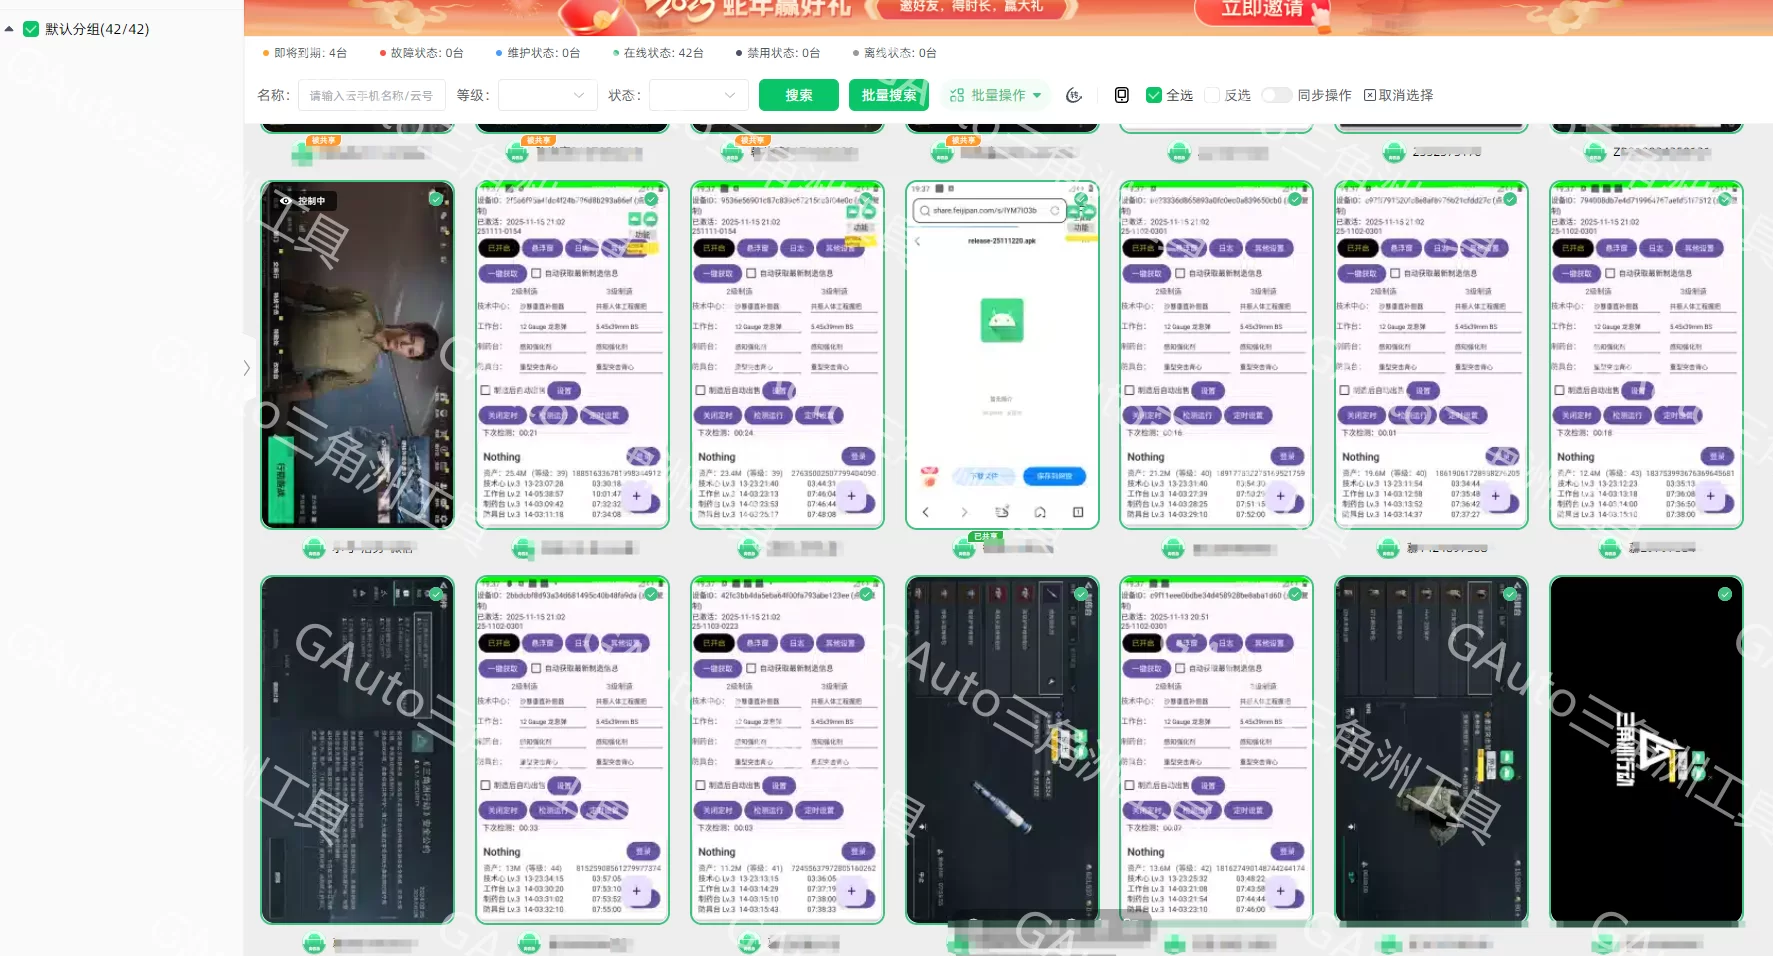
Task: Deselect the 控制中 device's green checkmark
Action: [x=436, y=199]
